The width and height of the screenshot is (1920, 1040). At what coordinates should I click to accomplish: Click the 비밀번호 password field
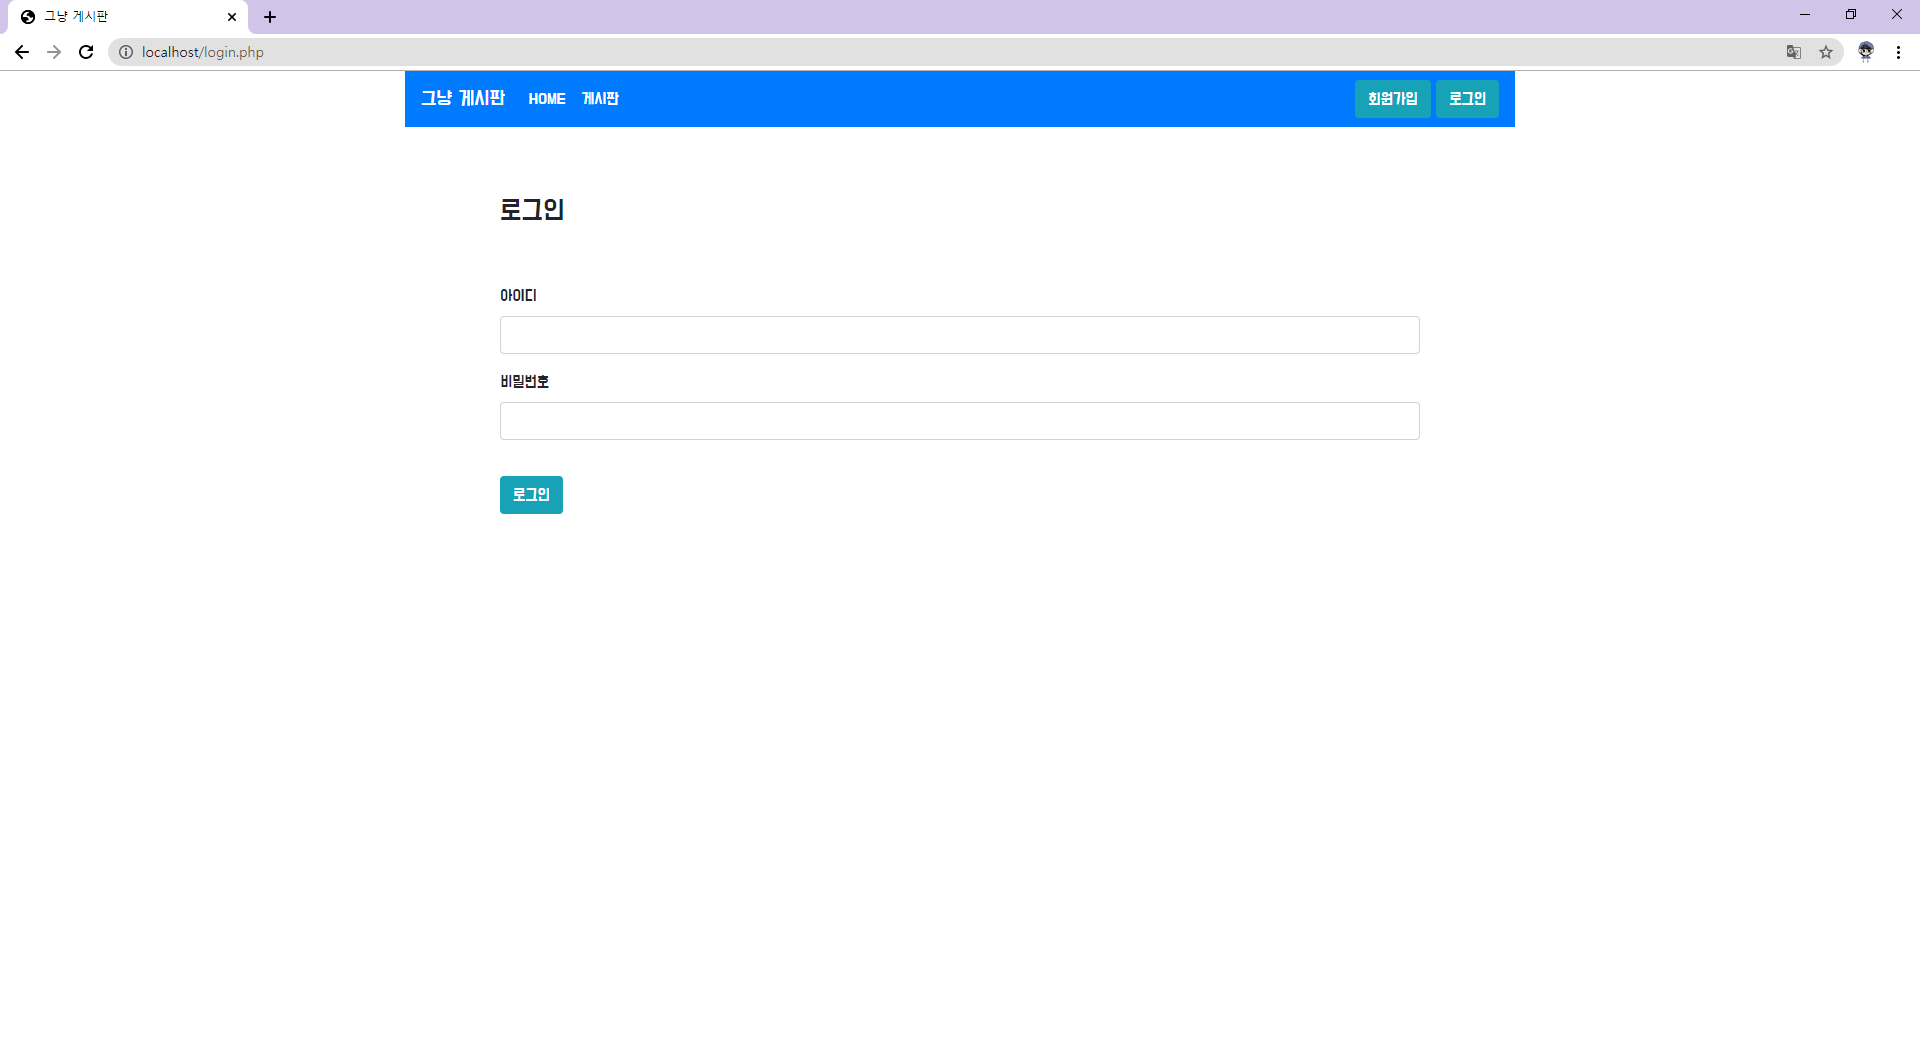point(959,421)
